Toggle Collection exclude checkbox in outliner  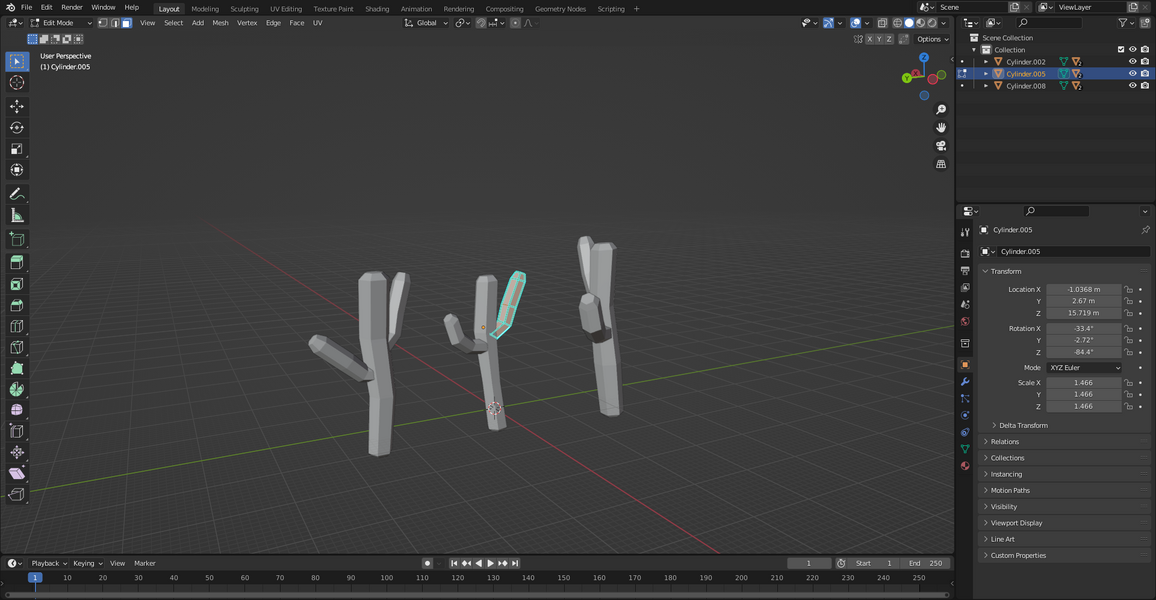tap(1121, 49)
